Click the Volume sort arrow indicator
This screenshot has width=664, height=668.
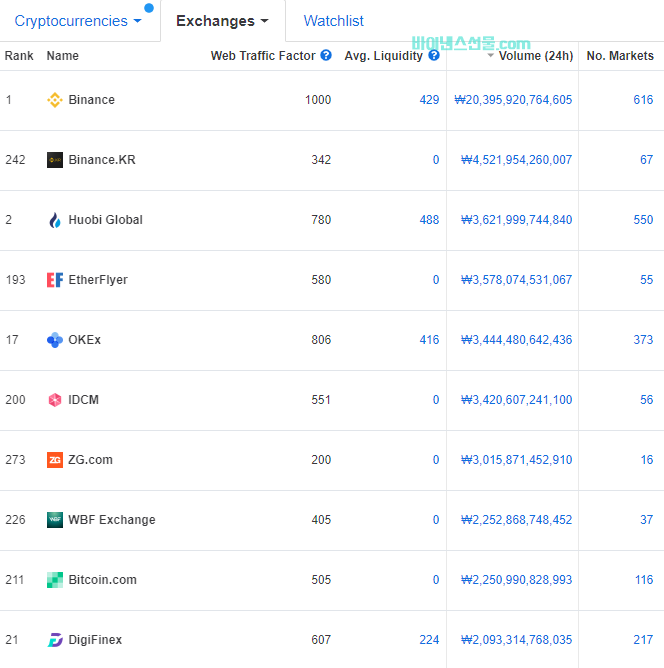coord(491,55)
